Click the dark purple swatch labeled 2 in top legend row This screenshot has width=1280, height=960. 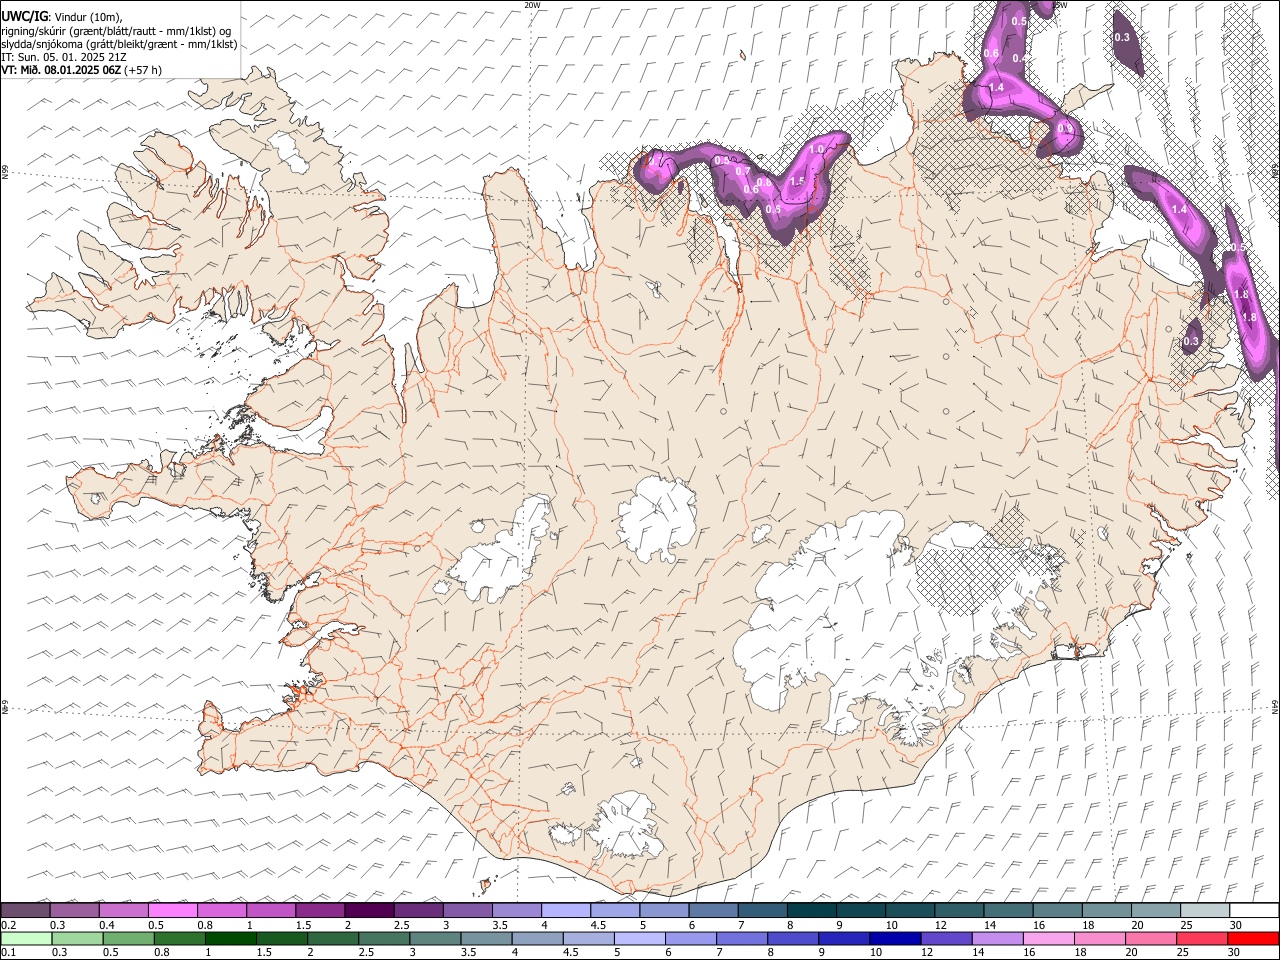368,911
